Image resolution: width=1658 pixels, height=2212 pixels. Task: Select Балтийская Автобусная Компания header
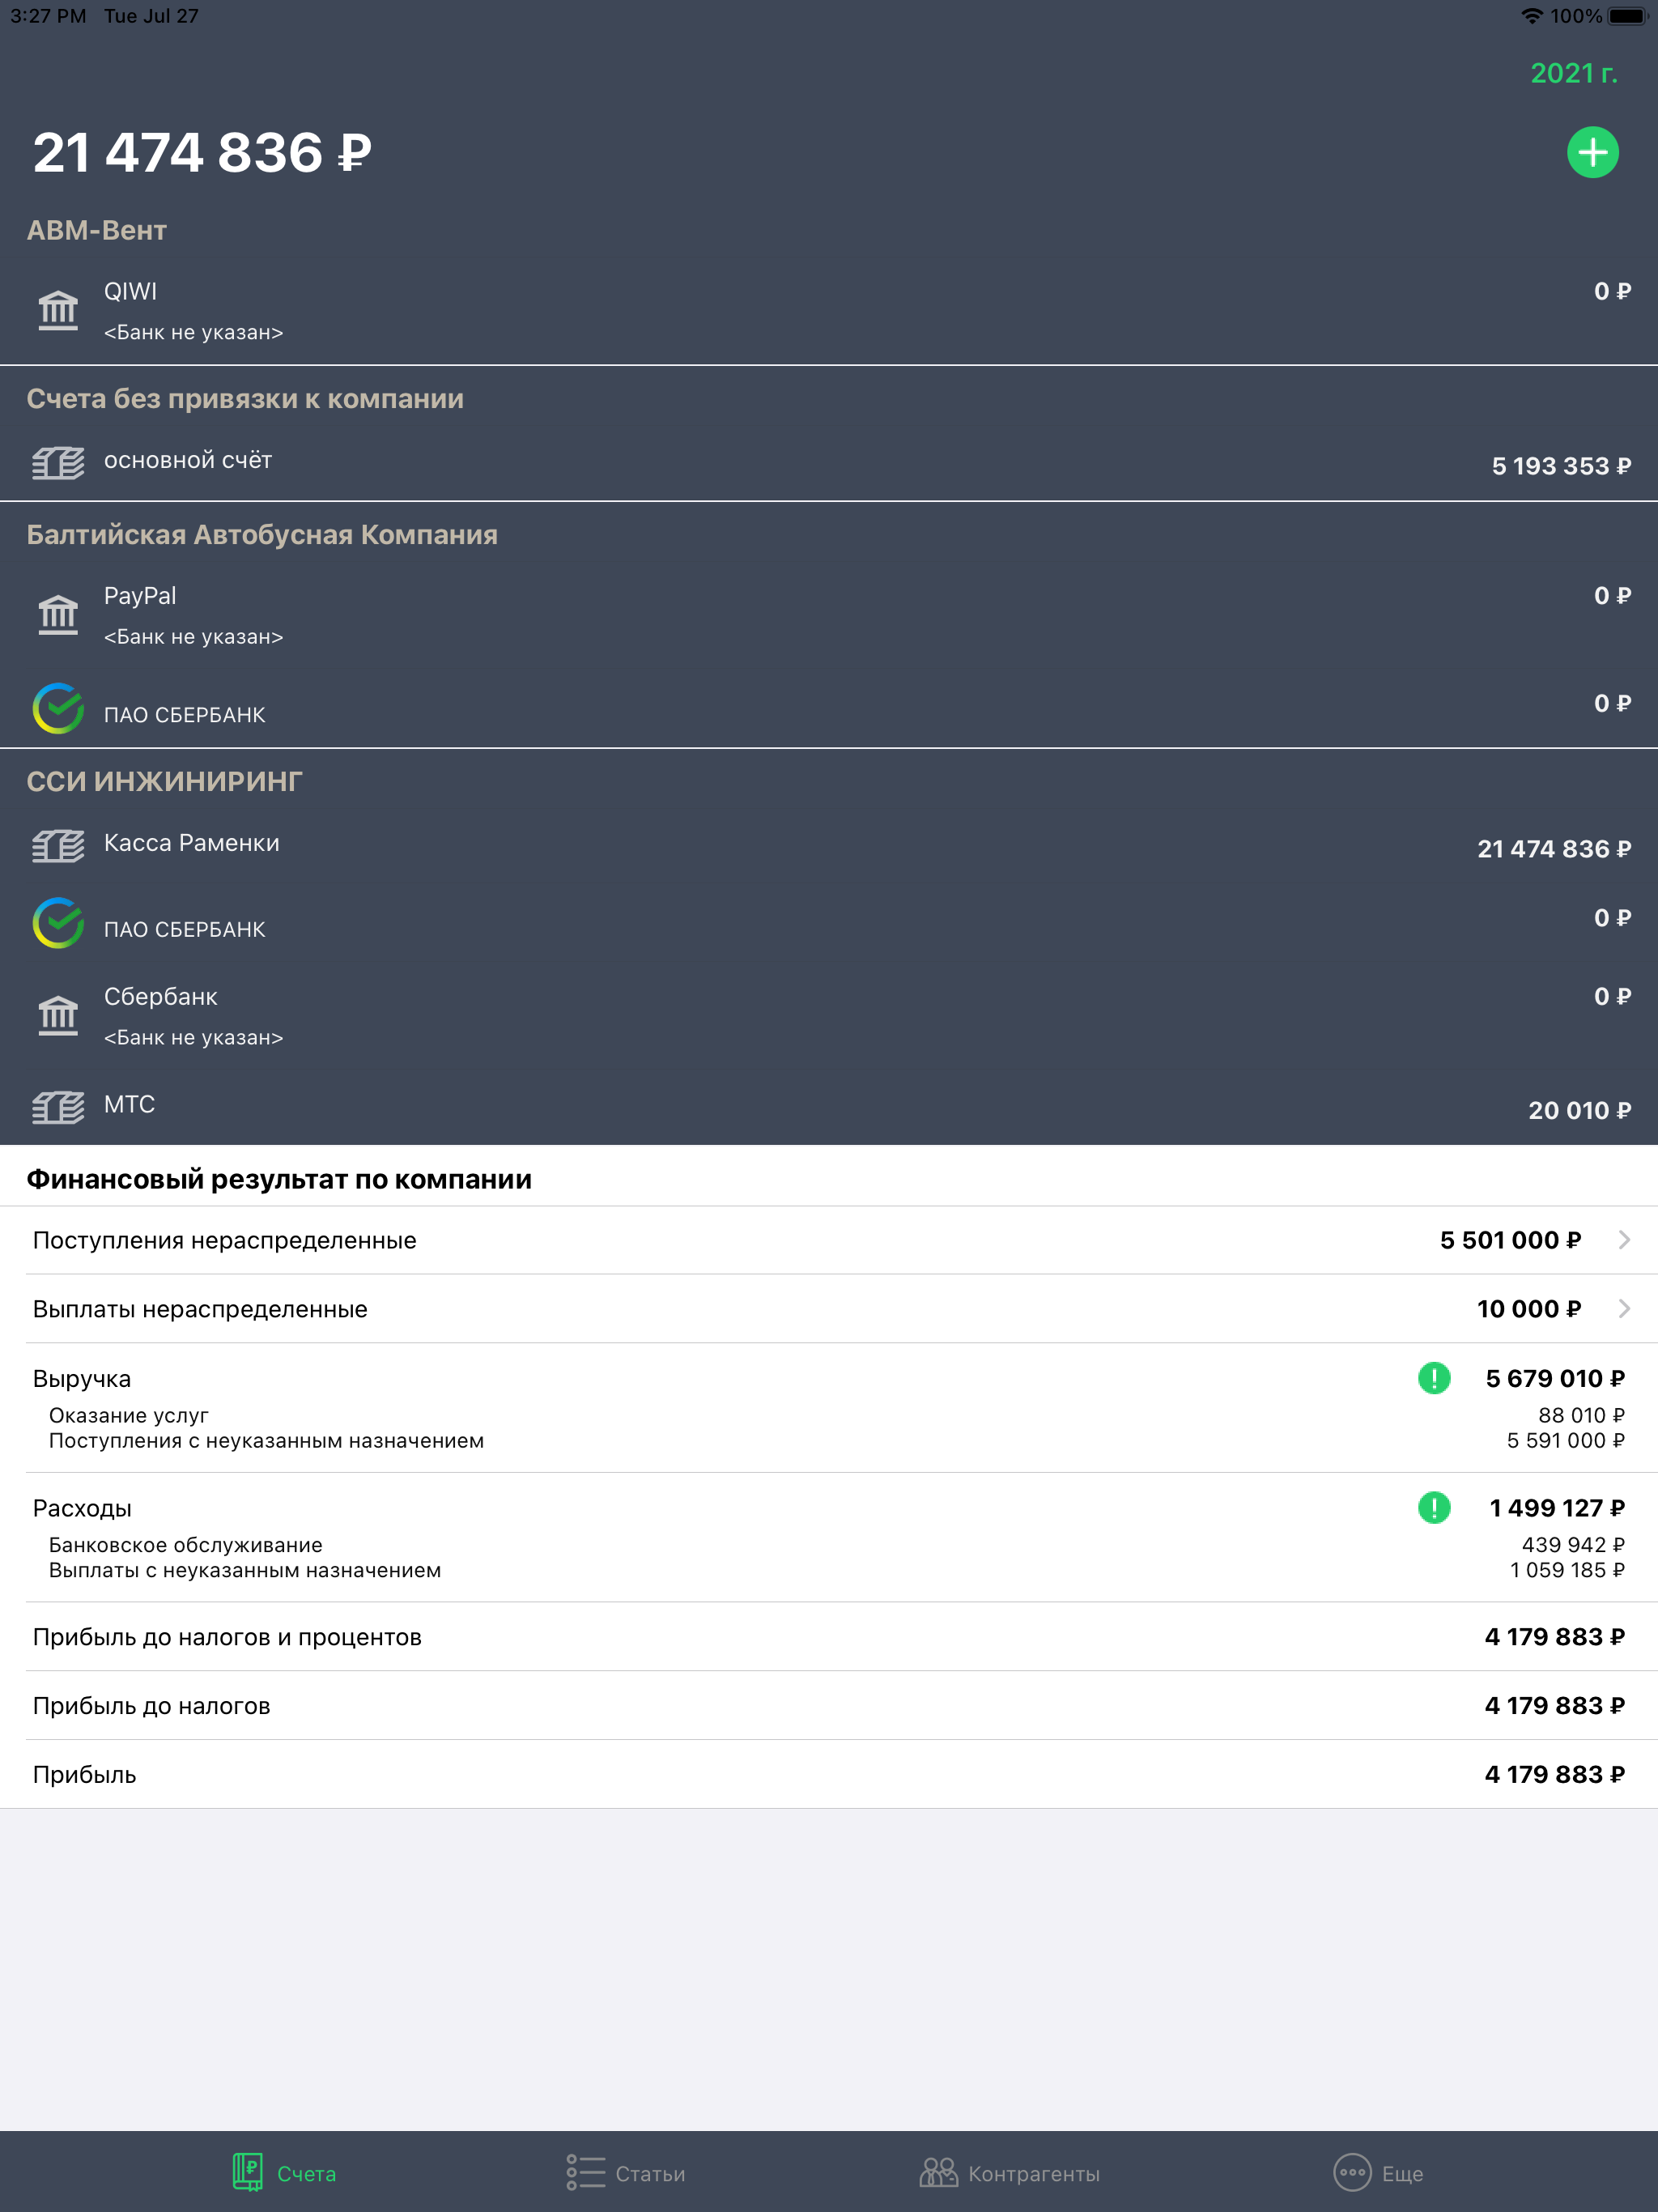[262, 534]
